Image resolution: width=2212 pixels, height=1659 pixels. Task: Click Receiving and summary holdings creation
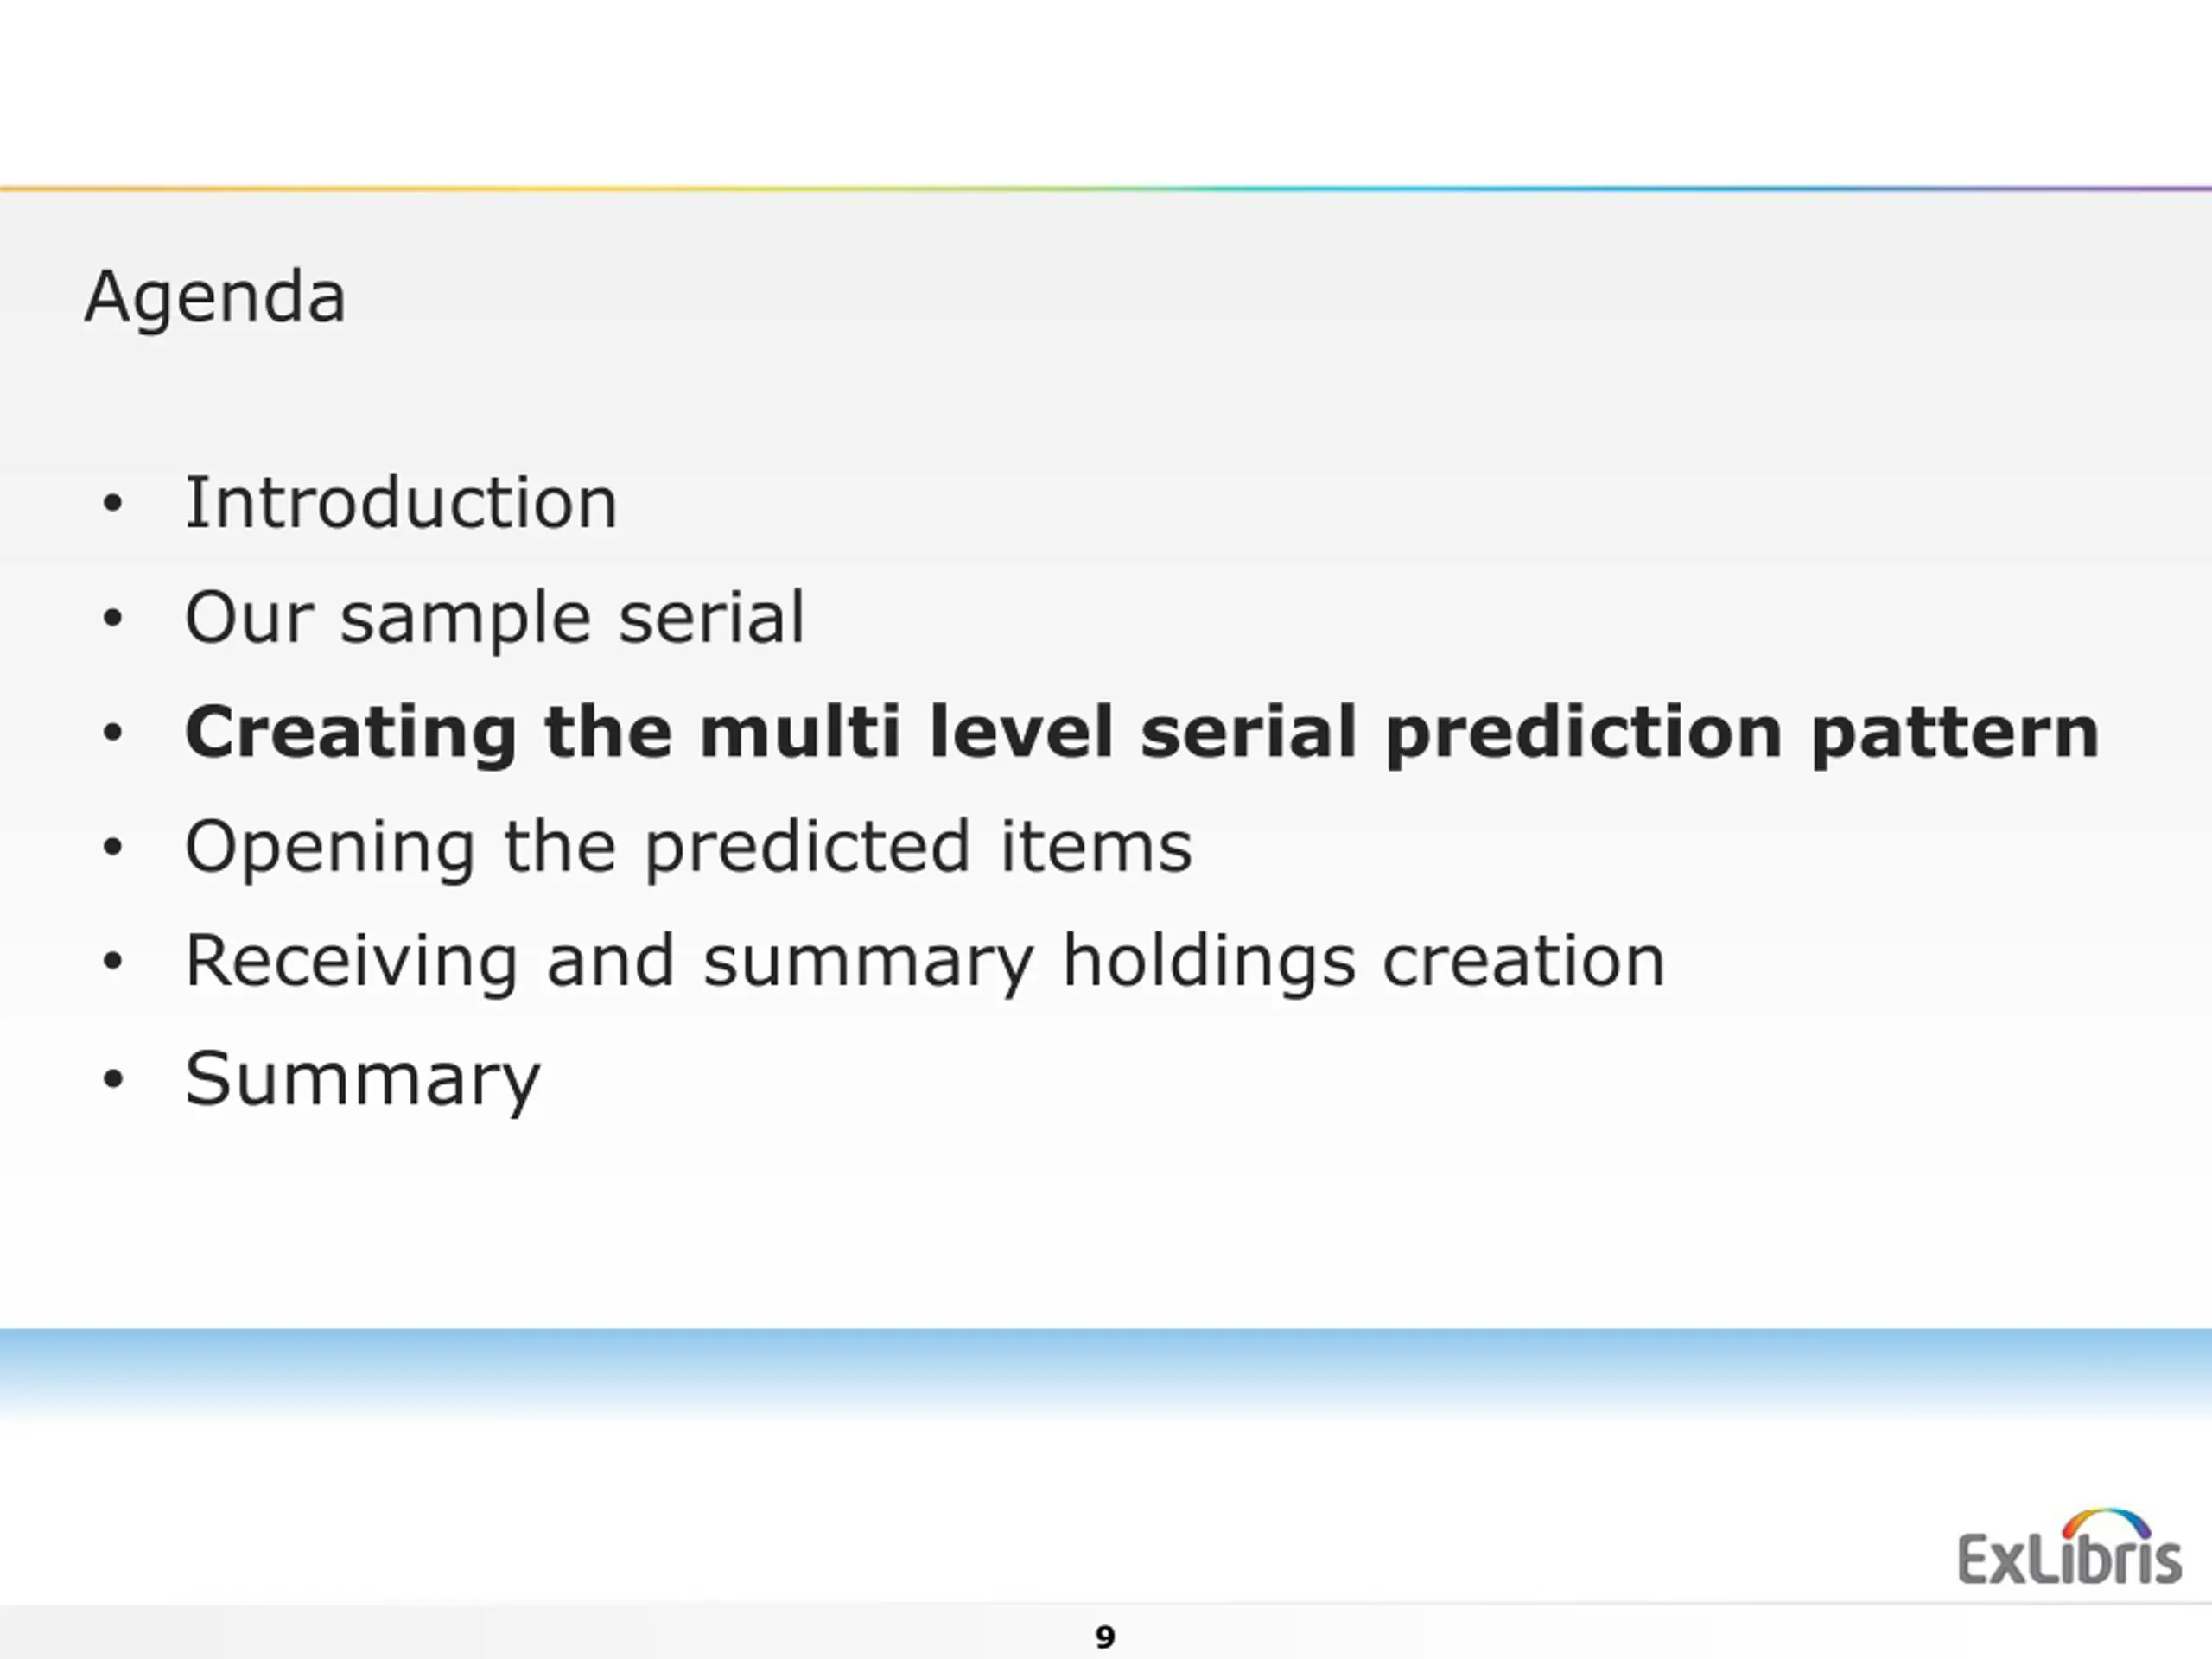pos(925,962)
